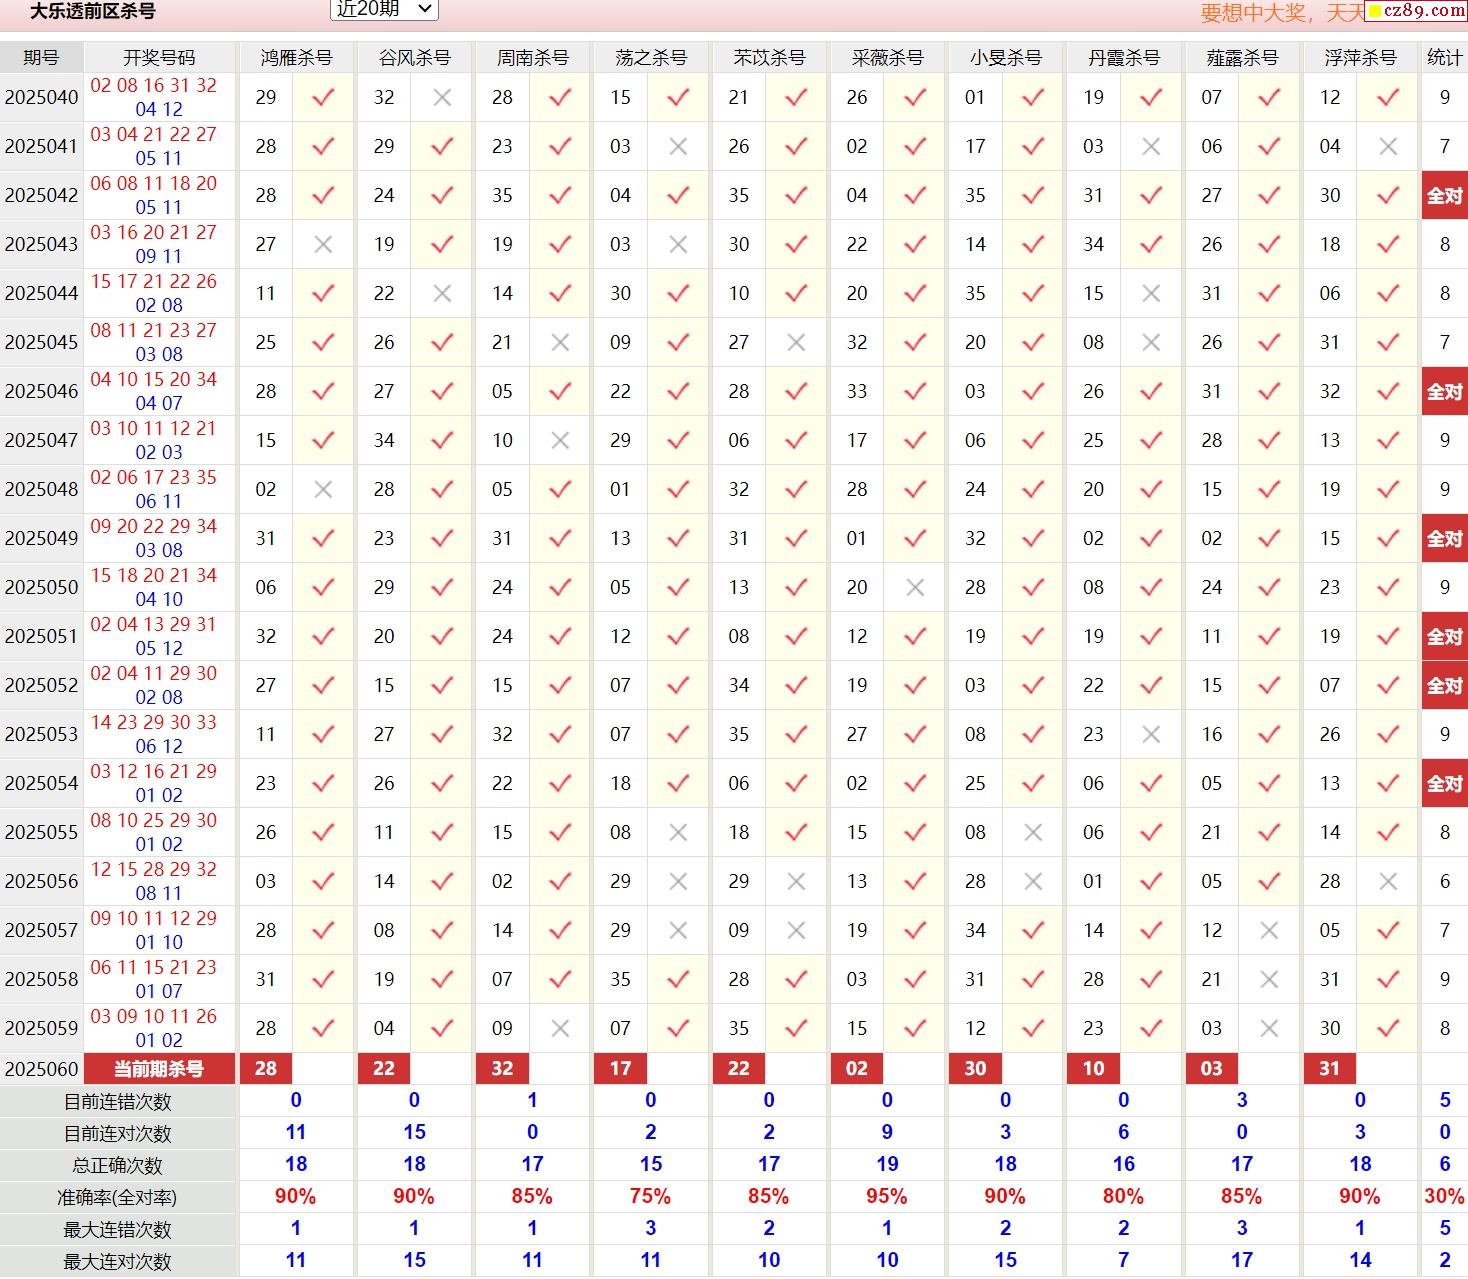Click the 开奖号码 column header
Screen dimensions: 1468x1279
coord(159,58)
